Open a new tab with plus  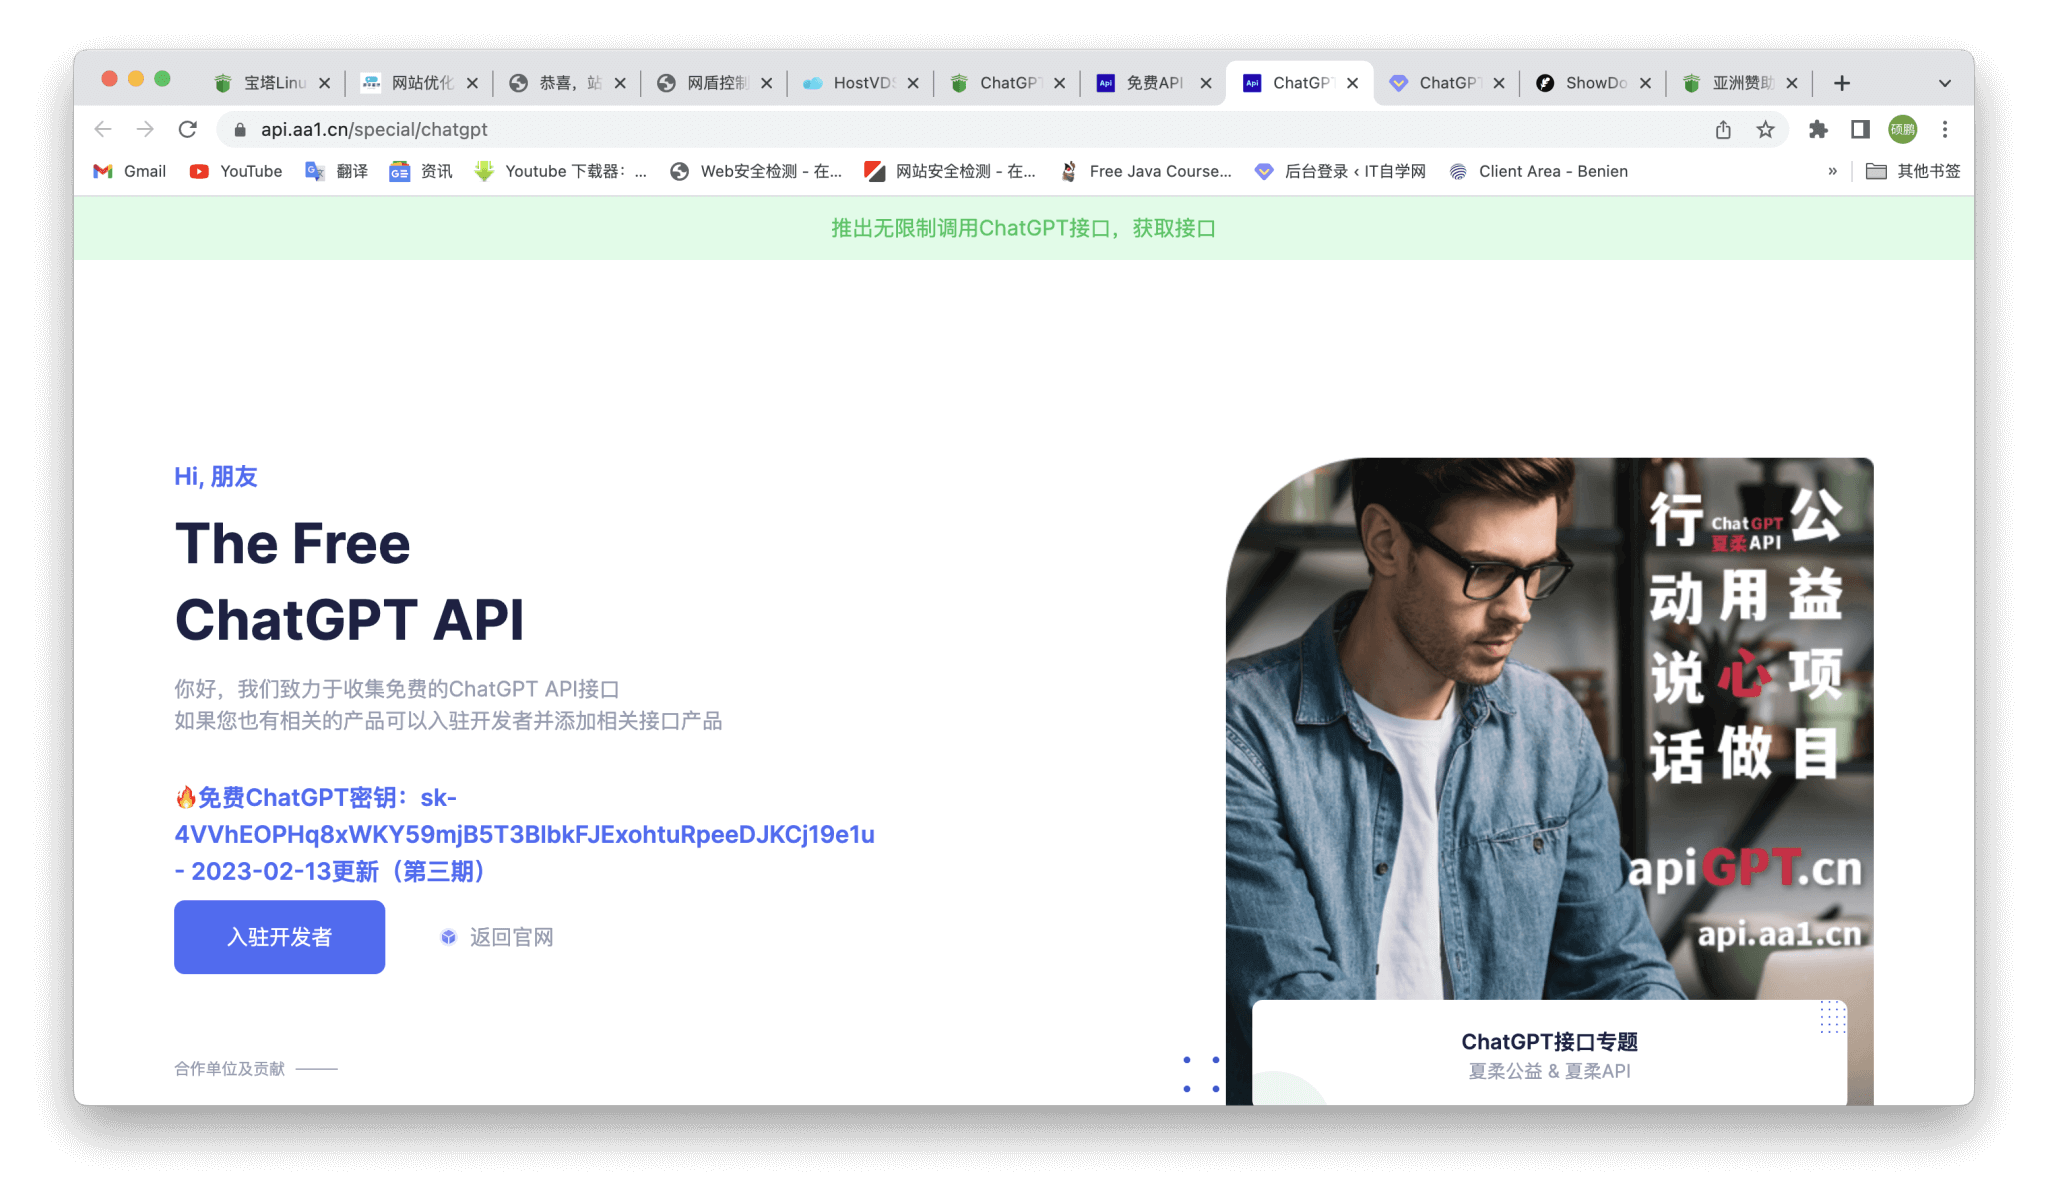coord(1842,83)
